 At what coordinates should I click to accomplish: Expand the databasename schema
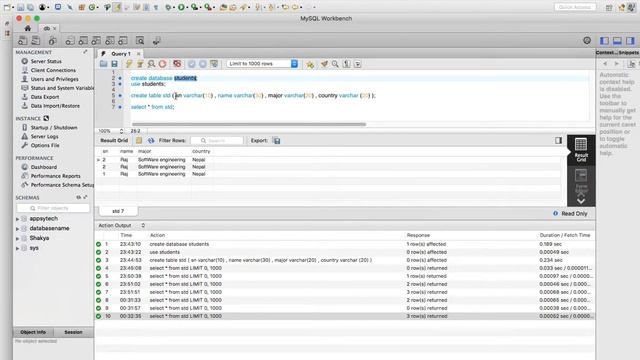click(18, 229)
